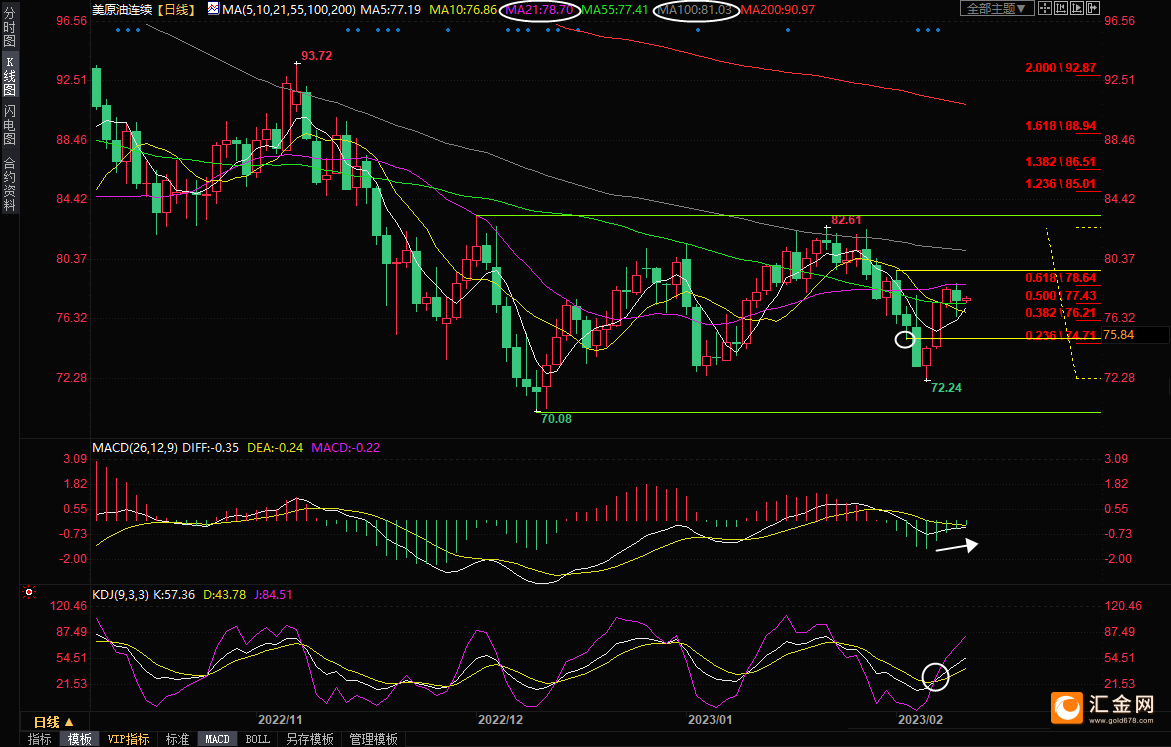1171x747 pixels.
Task: Click the expand chart right icon
Action: tap(1093, 8)
